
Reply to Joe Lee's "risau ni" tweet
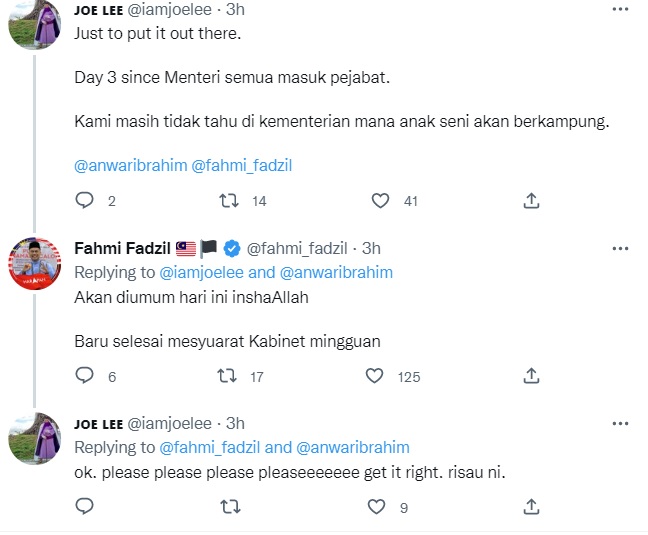pyautogui.click(x=84, y=507)
